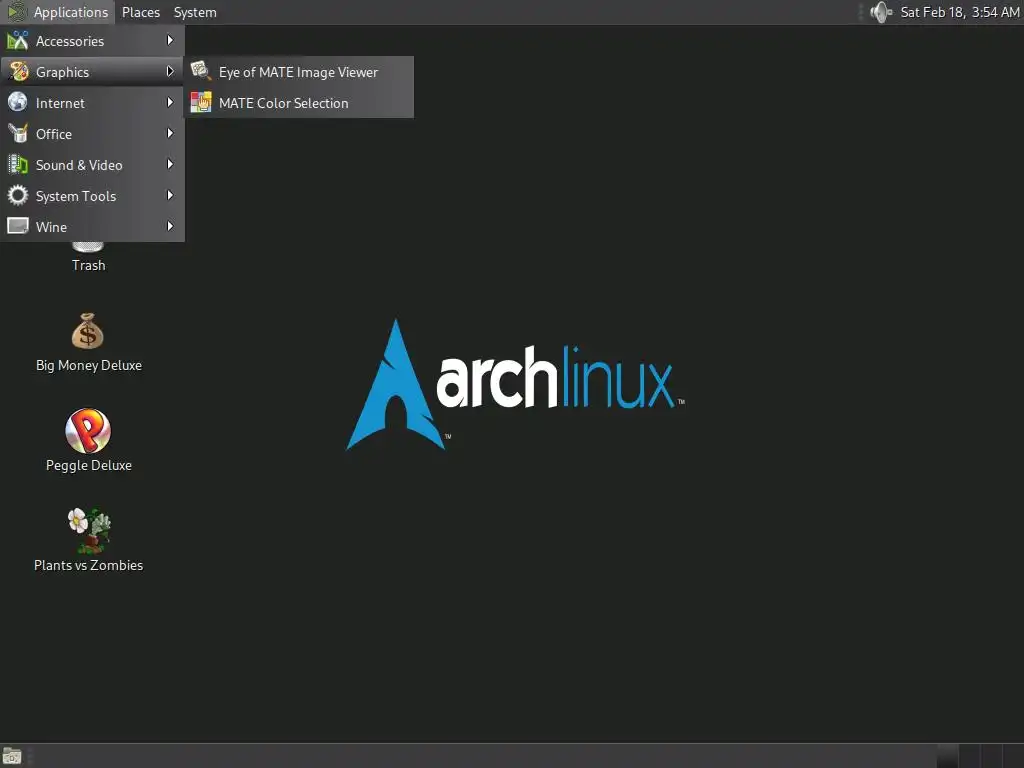Screen dimensions: 1024x768
Task: Click the Office category icon
Action: click(x=18, y=133)
